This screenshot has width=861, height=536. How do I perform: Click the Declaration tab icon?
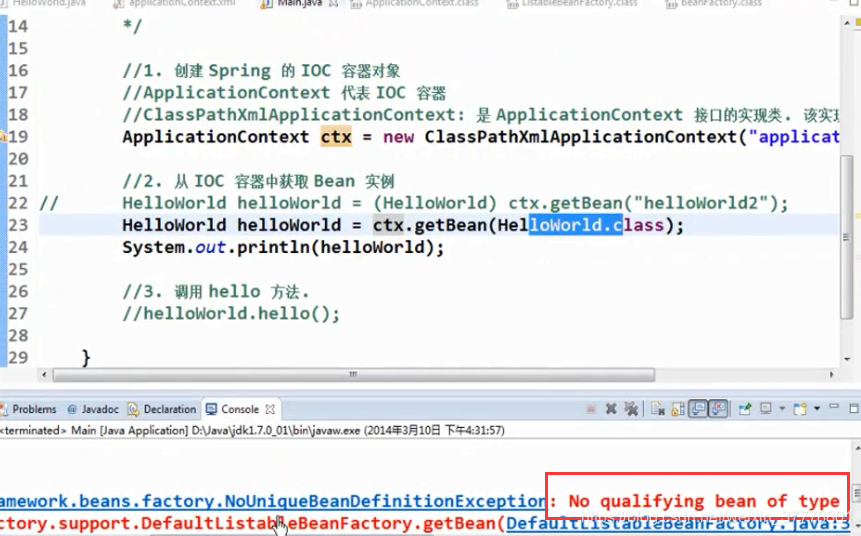click(133, 410)
